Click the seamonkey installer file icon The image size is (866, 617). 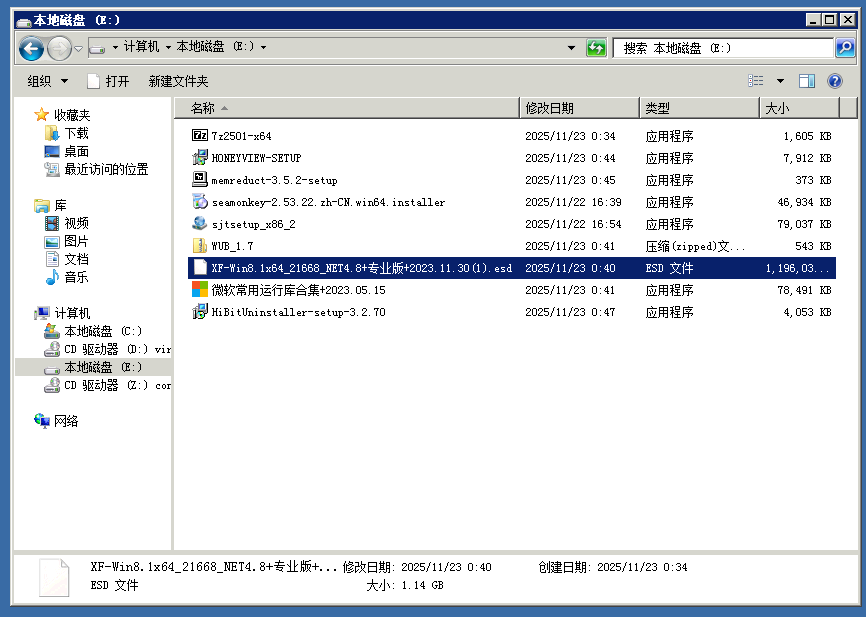pos(199,202)
